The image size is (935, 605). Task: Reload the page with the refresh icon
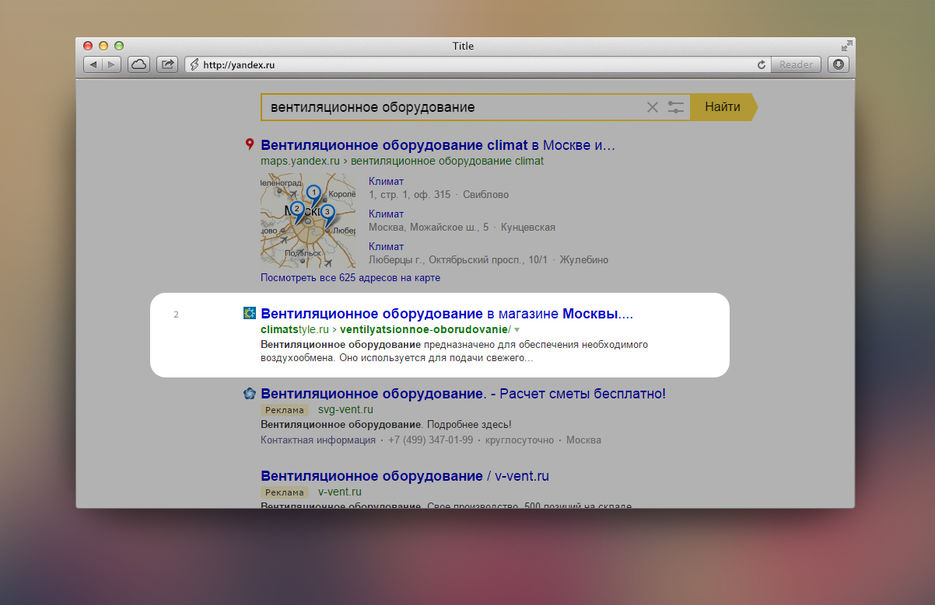pyautogui.click(x=761, y=64)
